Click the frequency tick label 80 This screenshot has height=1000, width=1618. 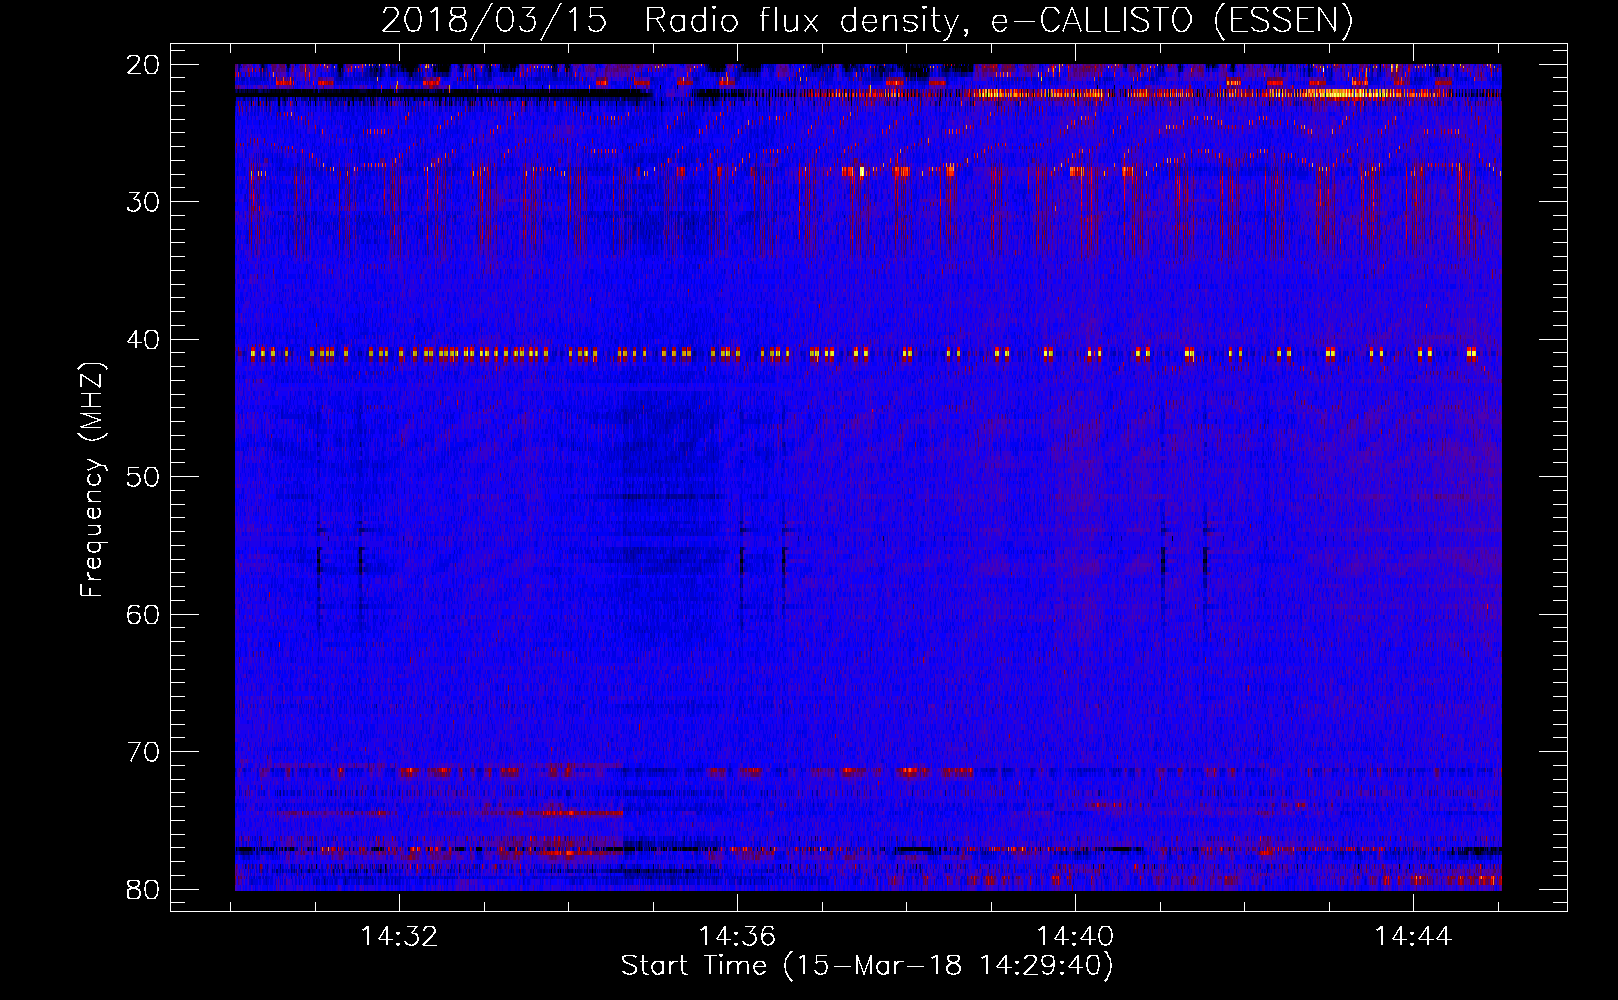coord(144,890)
